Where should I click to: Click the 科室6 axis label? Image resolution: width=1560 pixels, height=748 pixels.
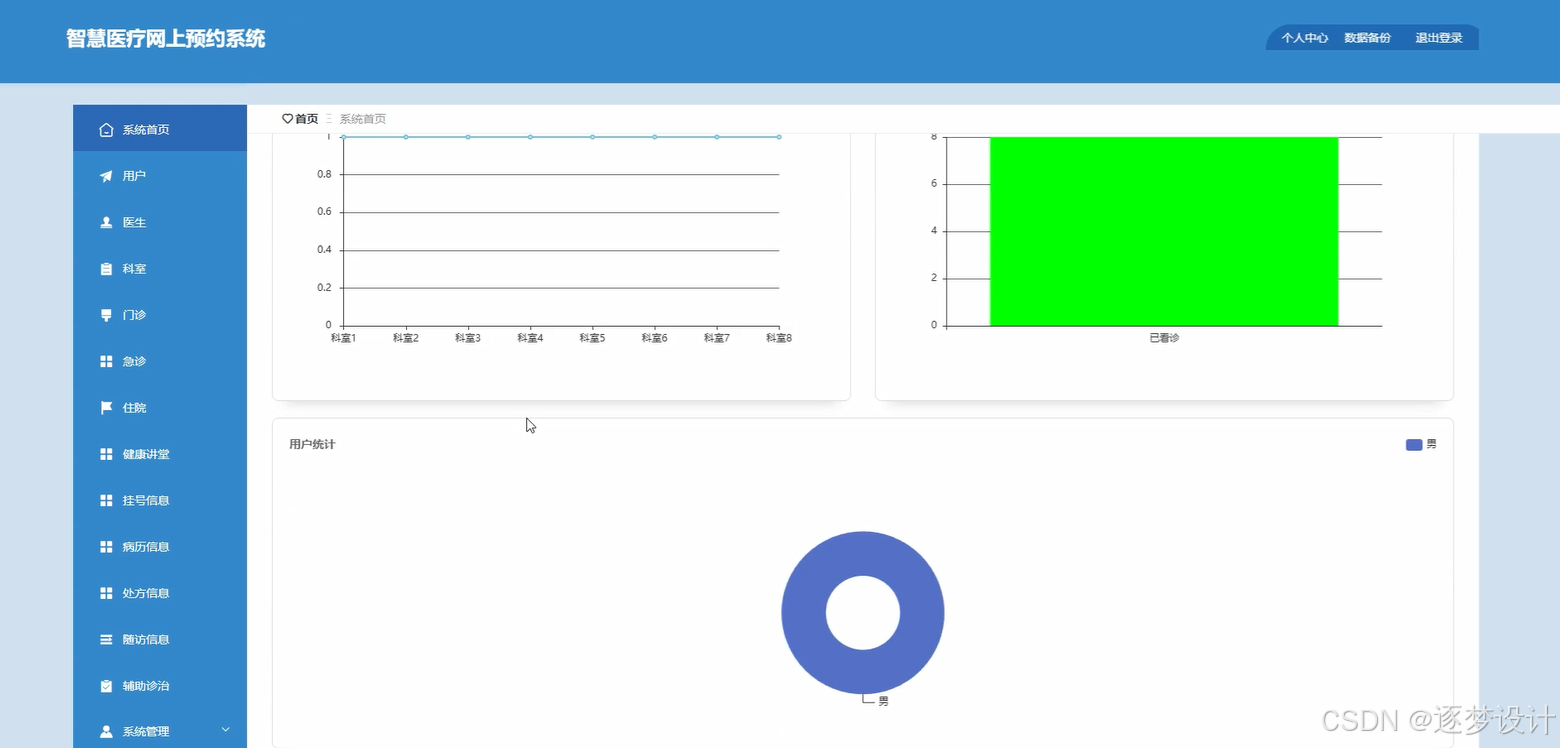click(x=654, y=338)
